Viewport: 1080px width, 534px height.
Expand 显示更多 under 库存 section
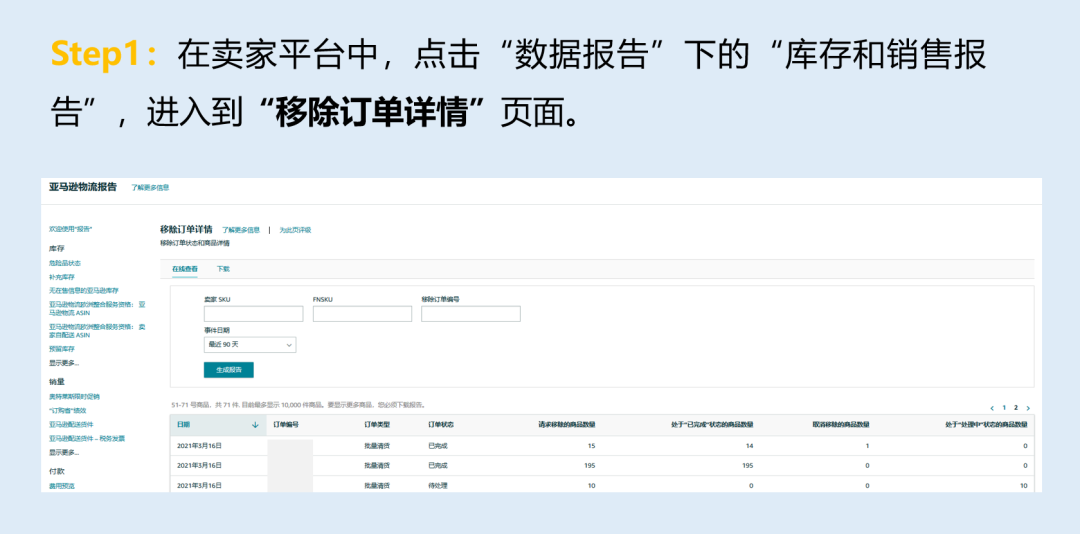click(64, 362)
